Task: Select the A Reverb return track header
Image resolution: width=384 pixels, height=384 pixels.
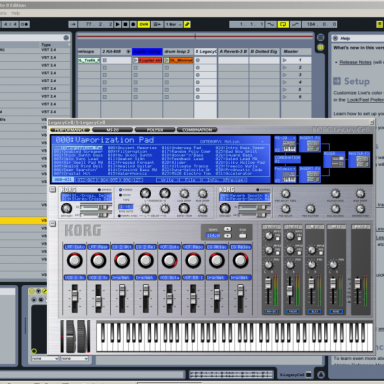Action: pos(233,52)
